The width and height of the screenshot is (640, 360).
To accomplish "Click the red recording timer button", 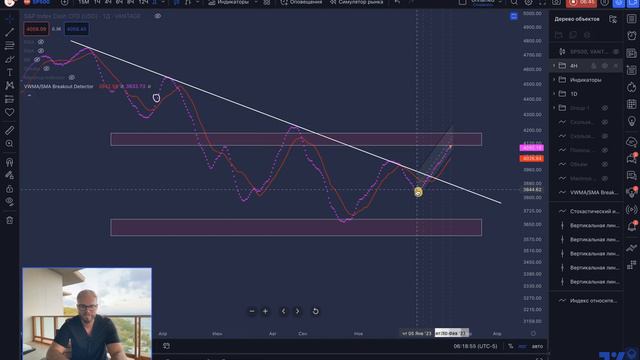I will click(x=581, y=2).
